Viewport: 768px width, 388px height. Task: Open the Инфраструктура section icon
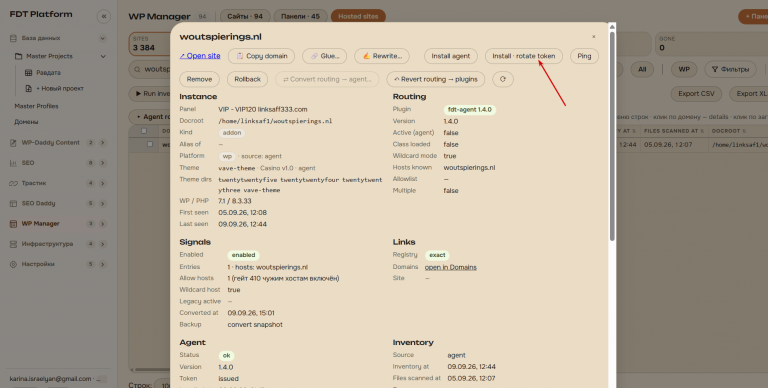click(x=13, y=244)
